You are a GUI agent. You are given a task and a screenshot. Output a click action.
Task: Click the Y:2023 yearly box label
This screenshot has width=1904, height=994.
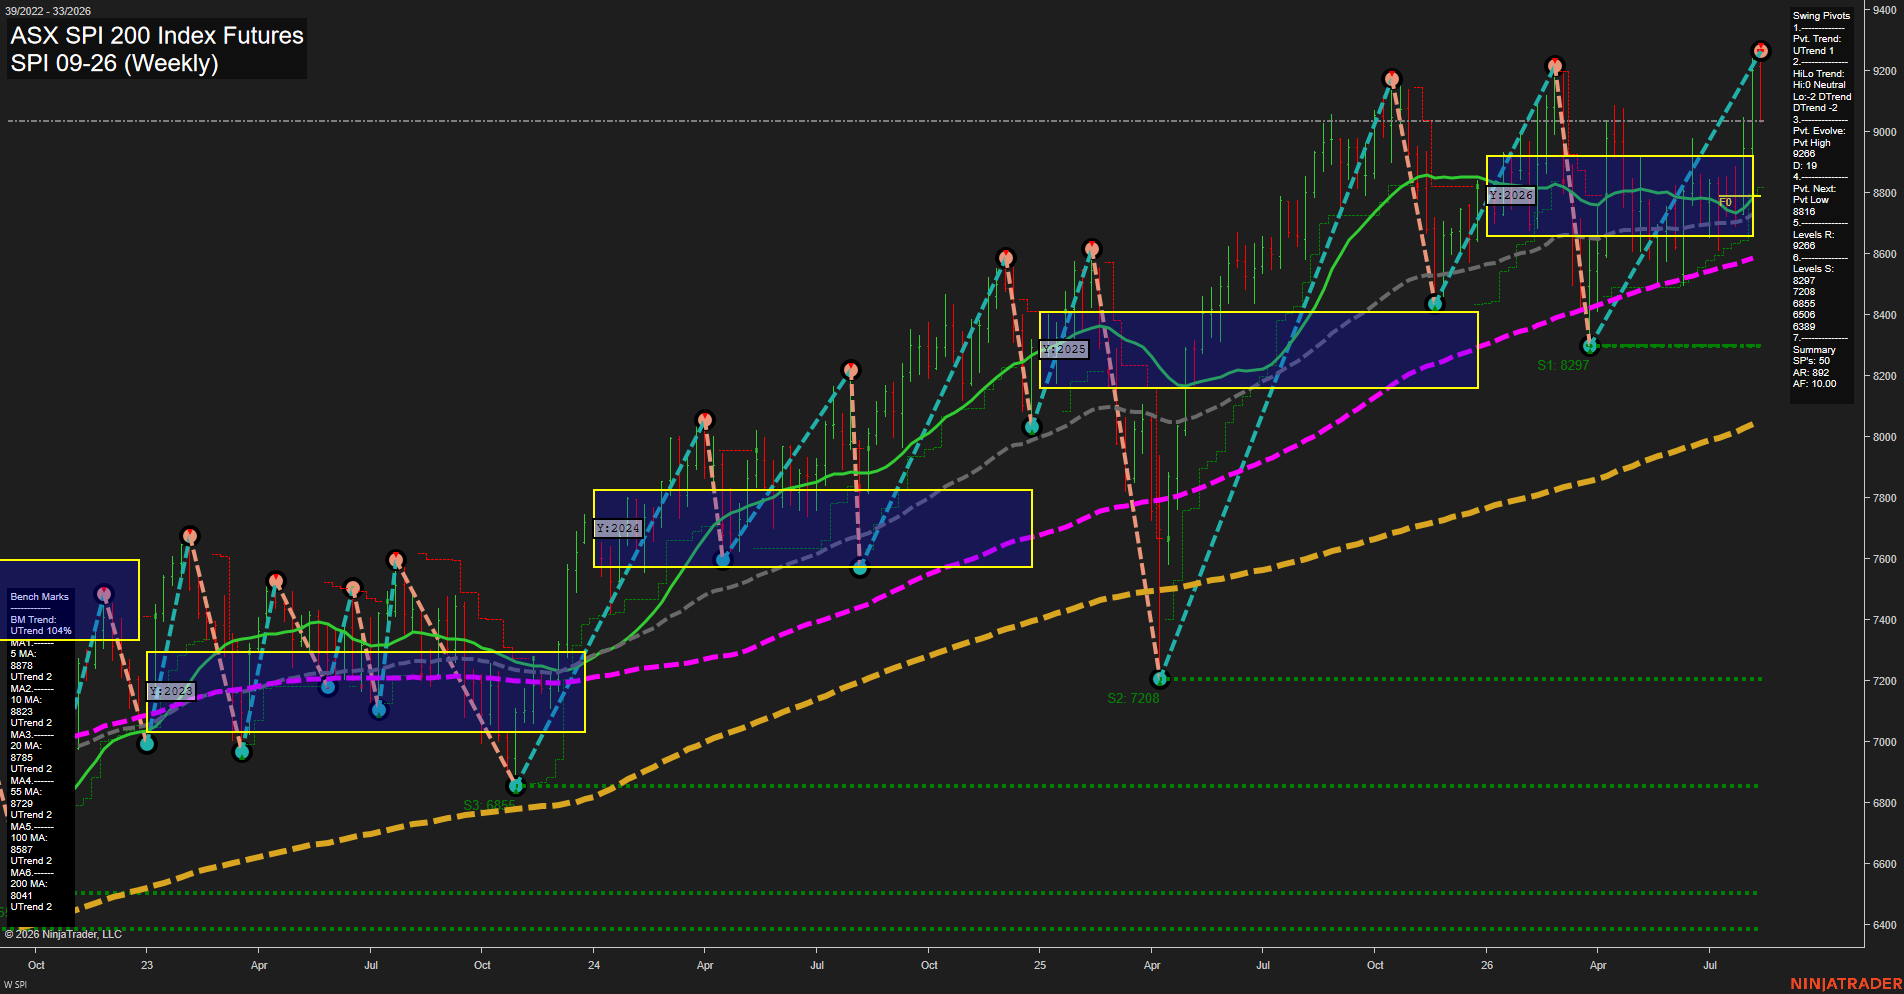point(171,691)
